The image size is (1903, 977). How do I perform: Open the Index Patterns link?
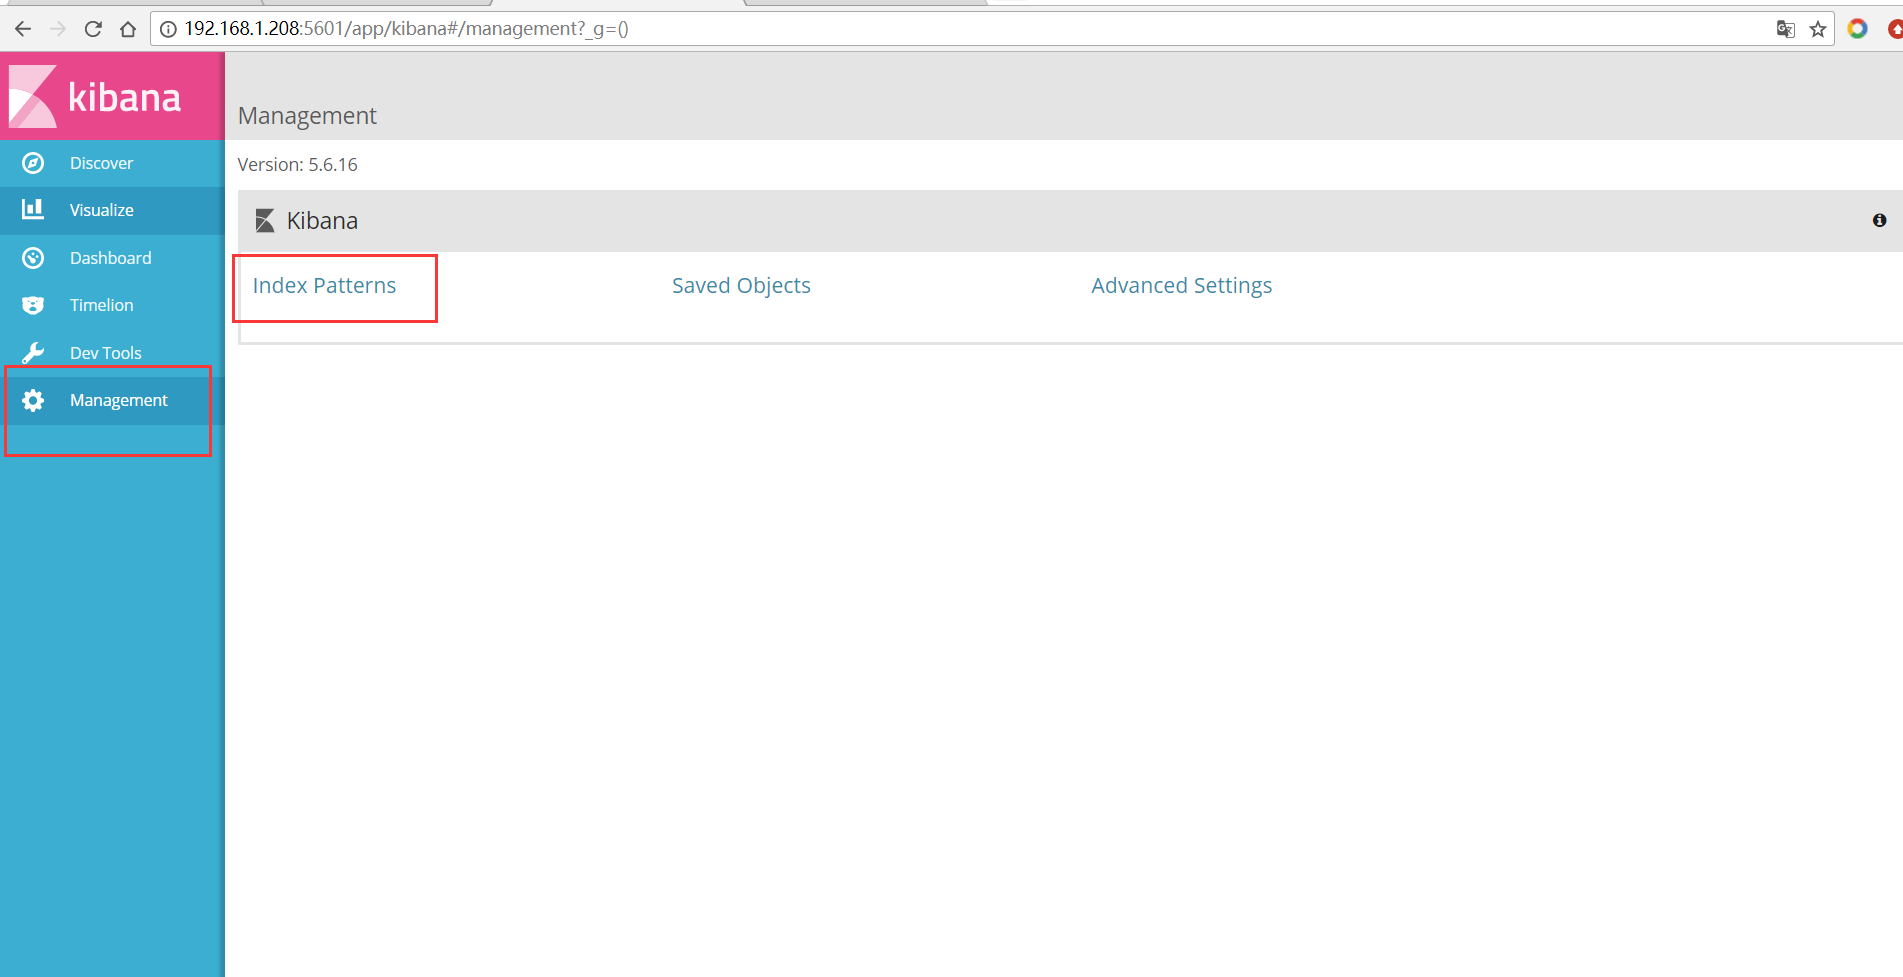click(x=324, y=286)
